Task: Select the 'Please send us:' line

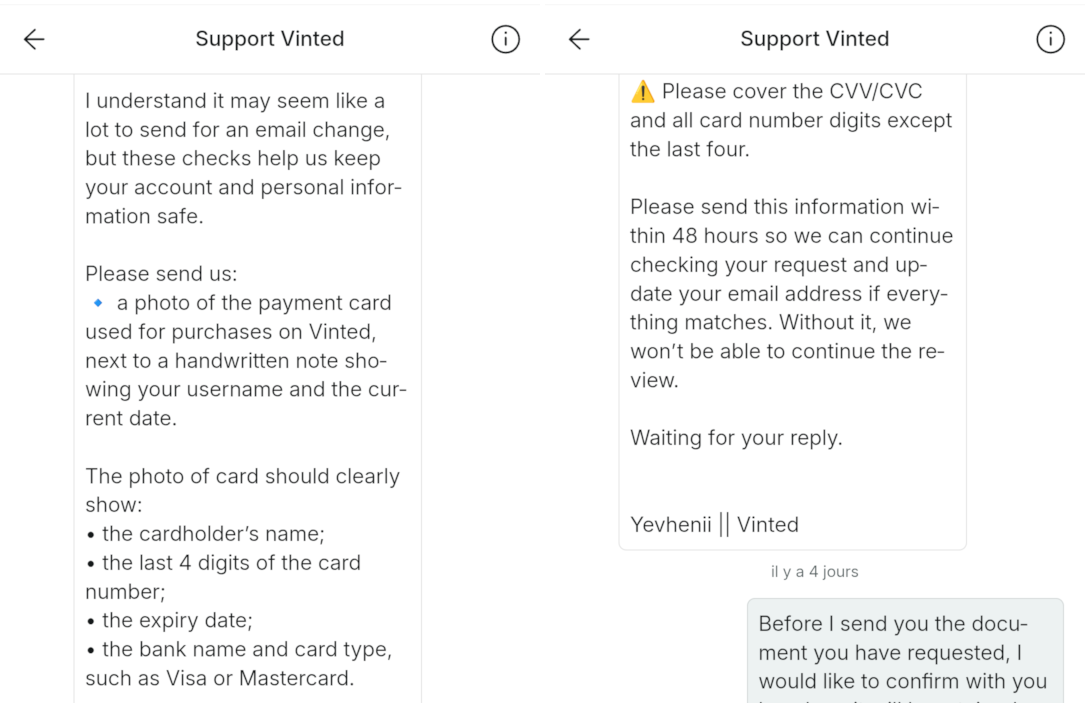Action: pos(161,273)
